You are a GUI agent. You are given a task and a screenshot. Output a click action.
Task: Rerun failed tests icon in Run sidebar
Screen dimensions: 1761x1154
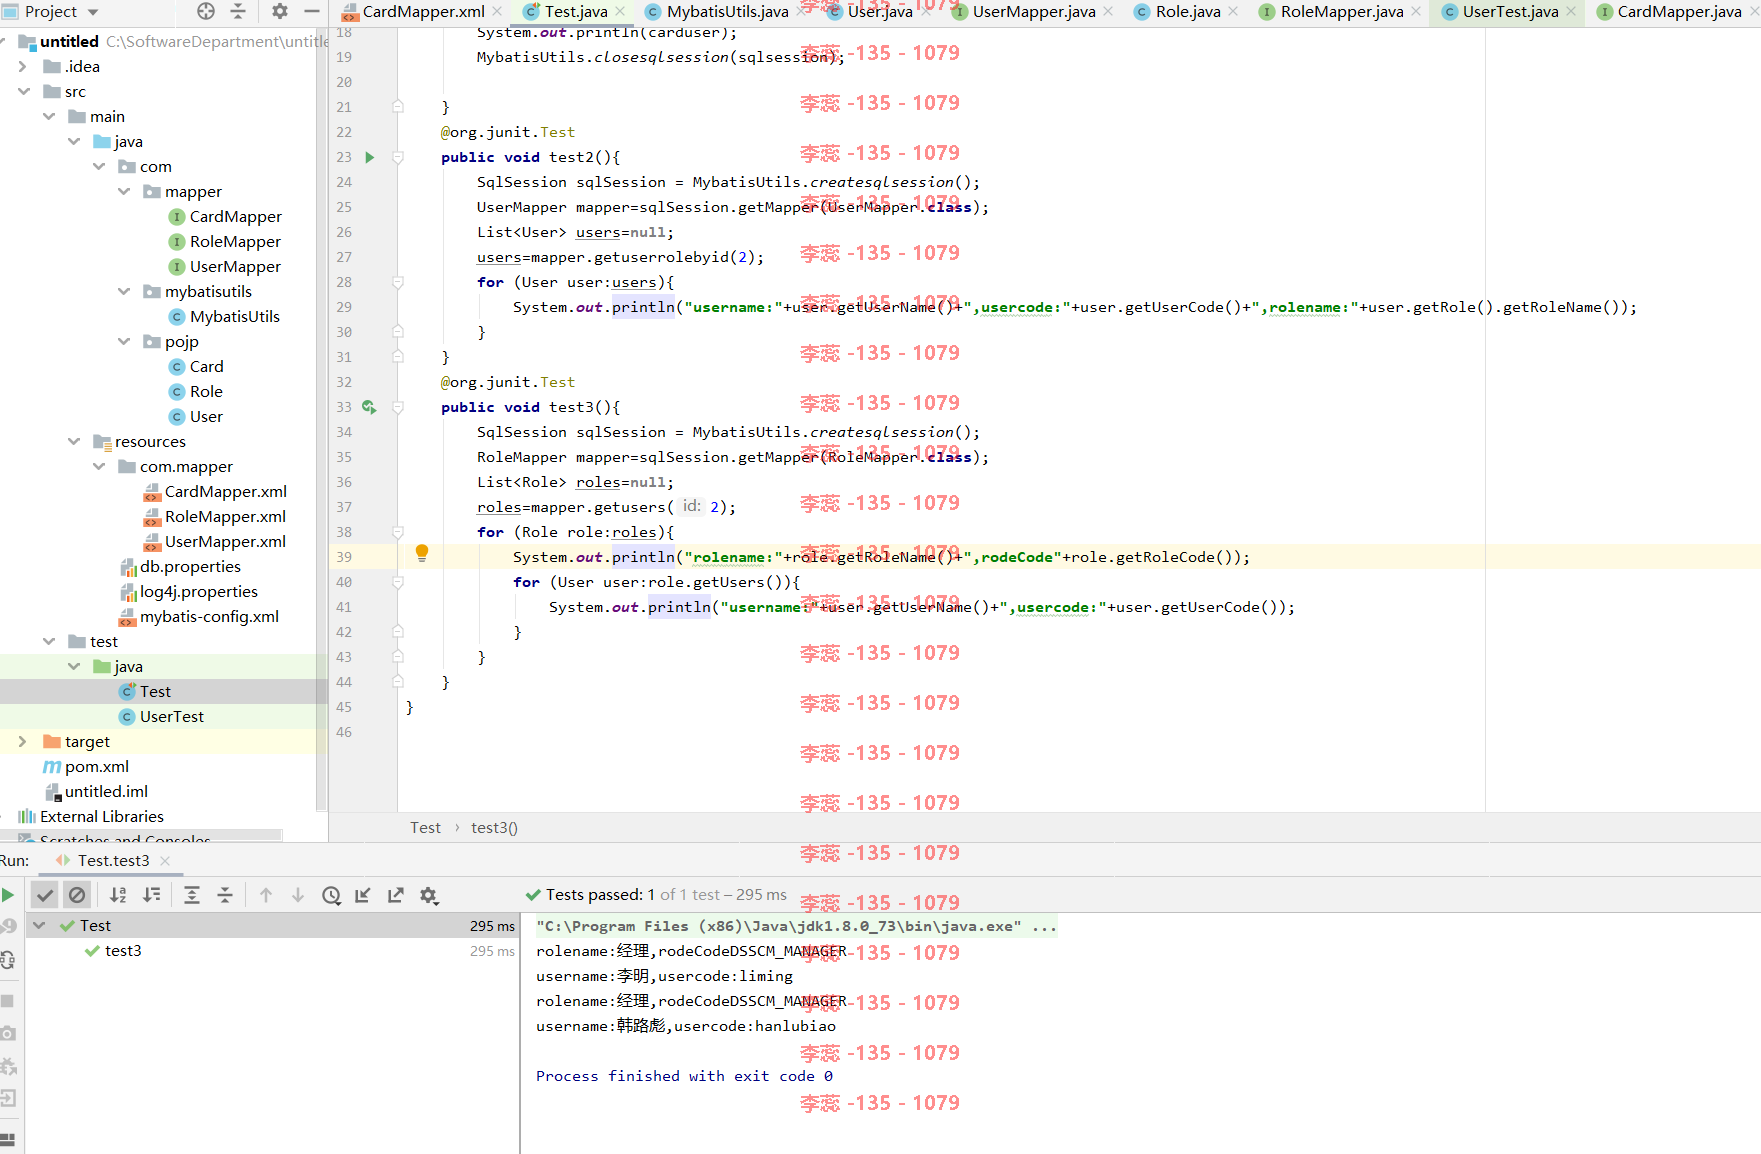tap(8, 926)
